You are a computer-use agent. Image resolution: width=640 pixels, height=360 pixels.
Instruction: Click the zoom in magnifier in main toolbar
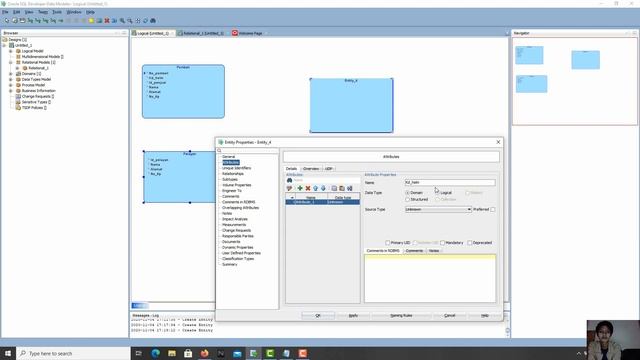coord(122,20)
